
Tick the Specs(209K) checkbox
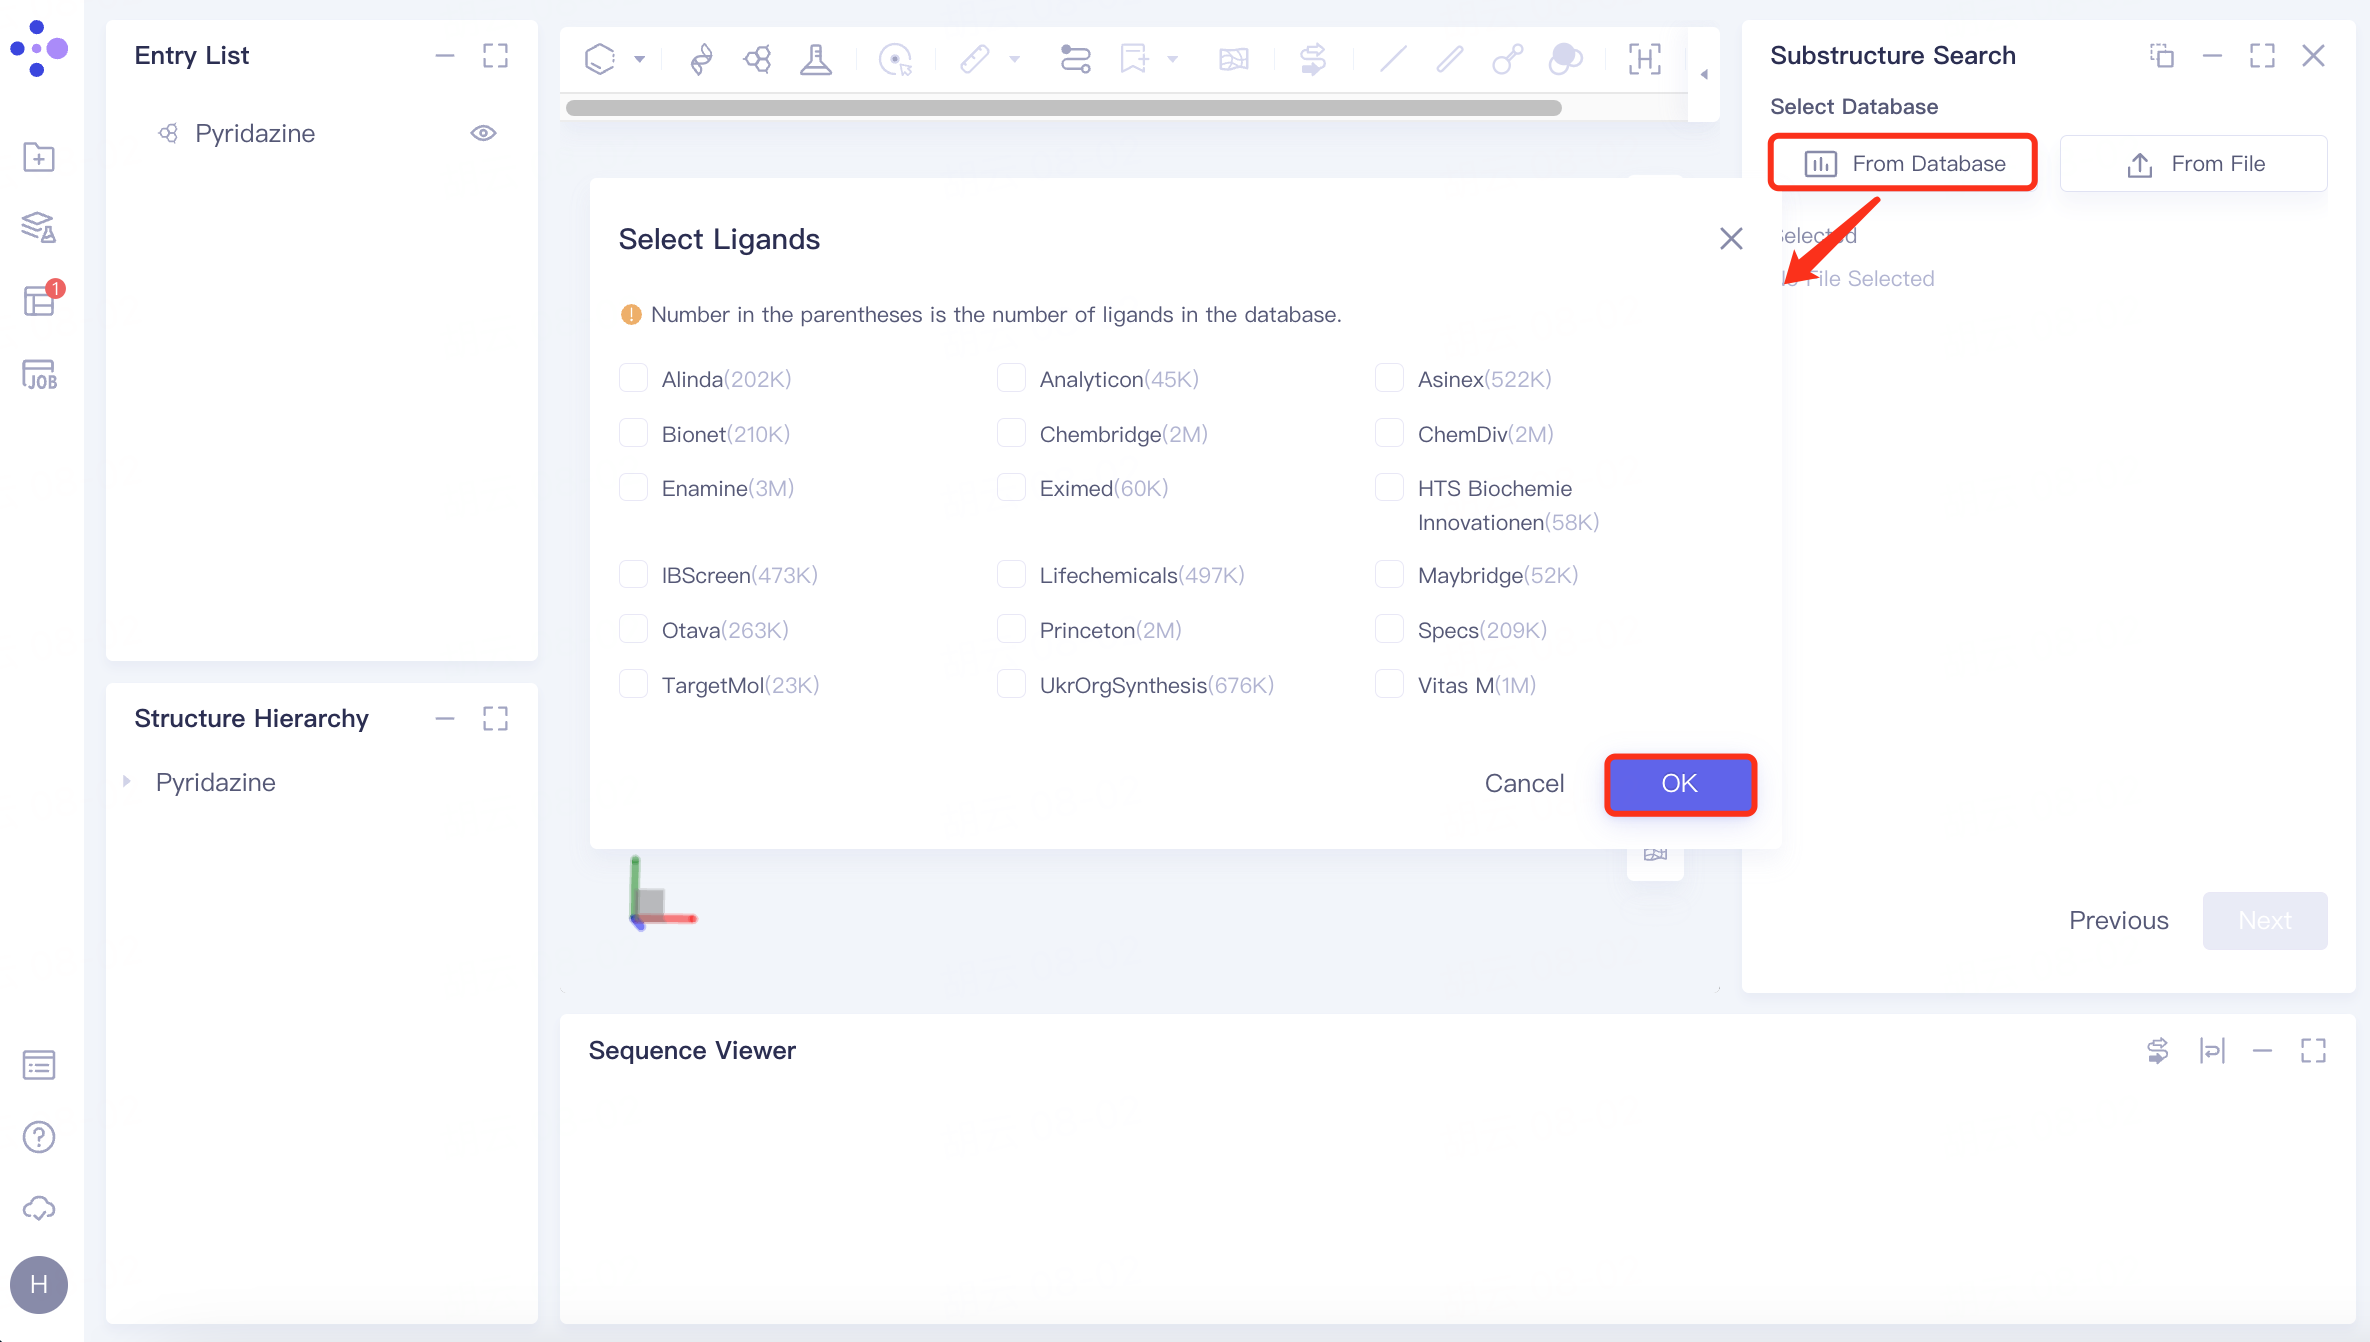coord(1389,630)
